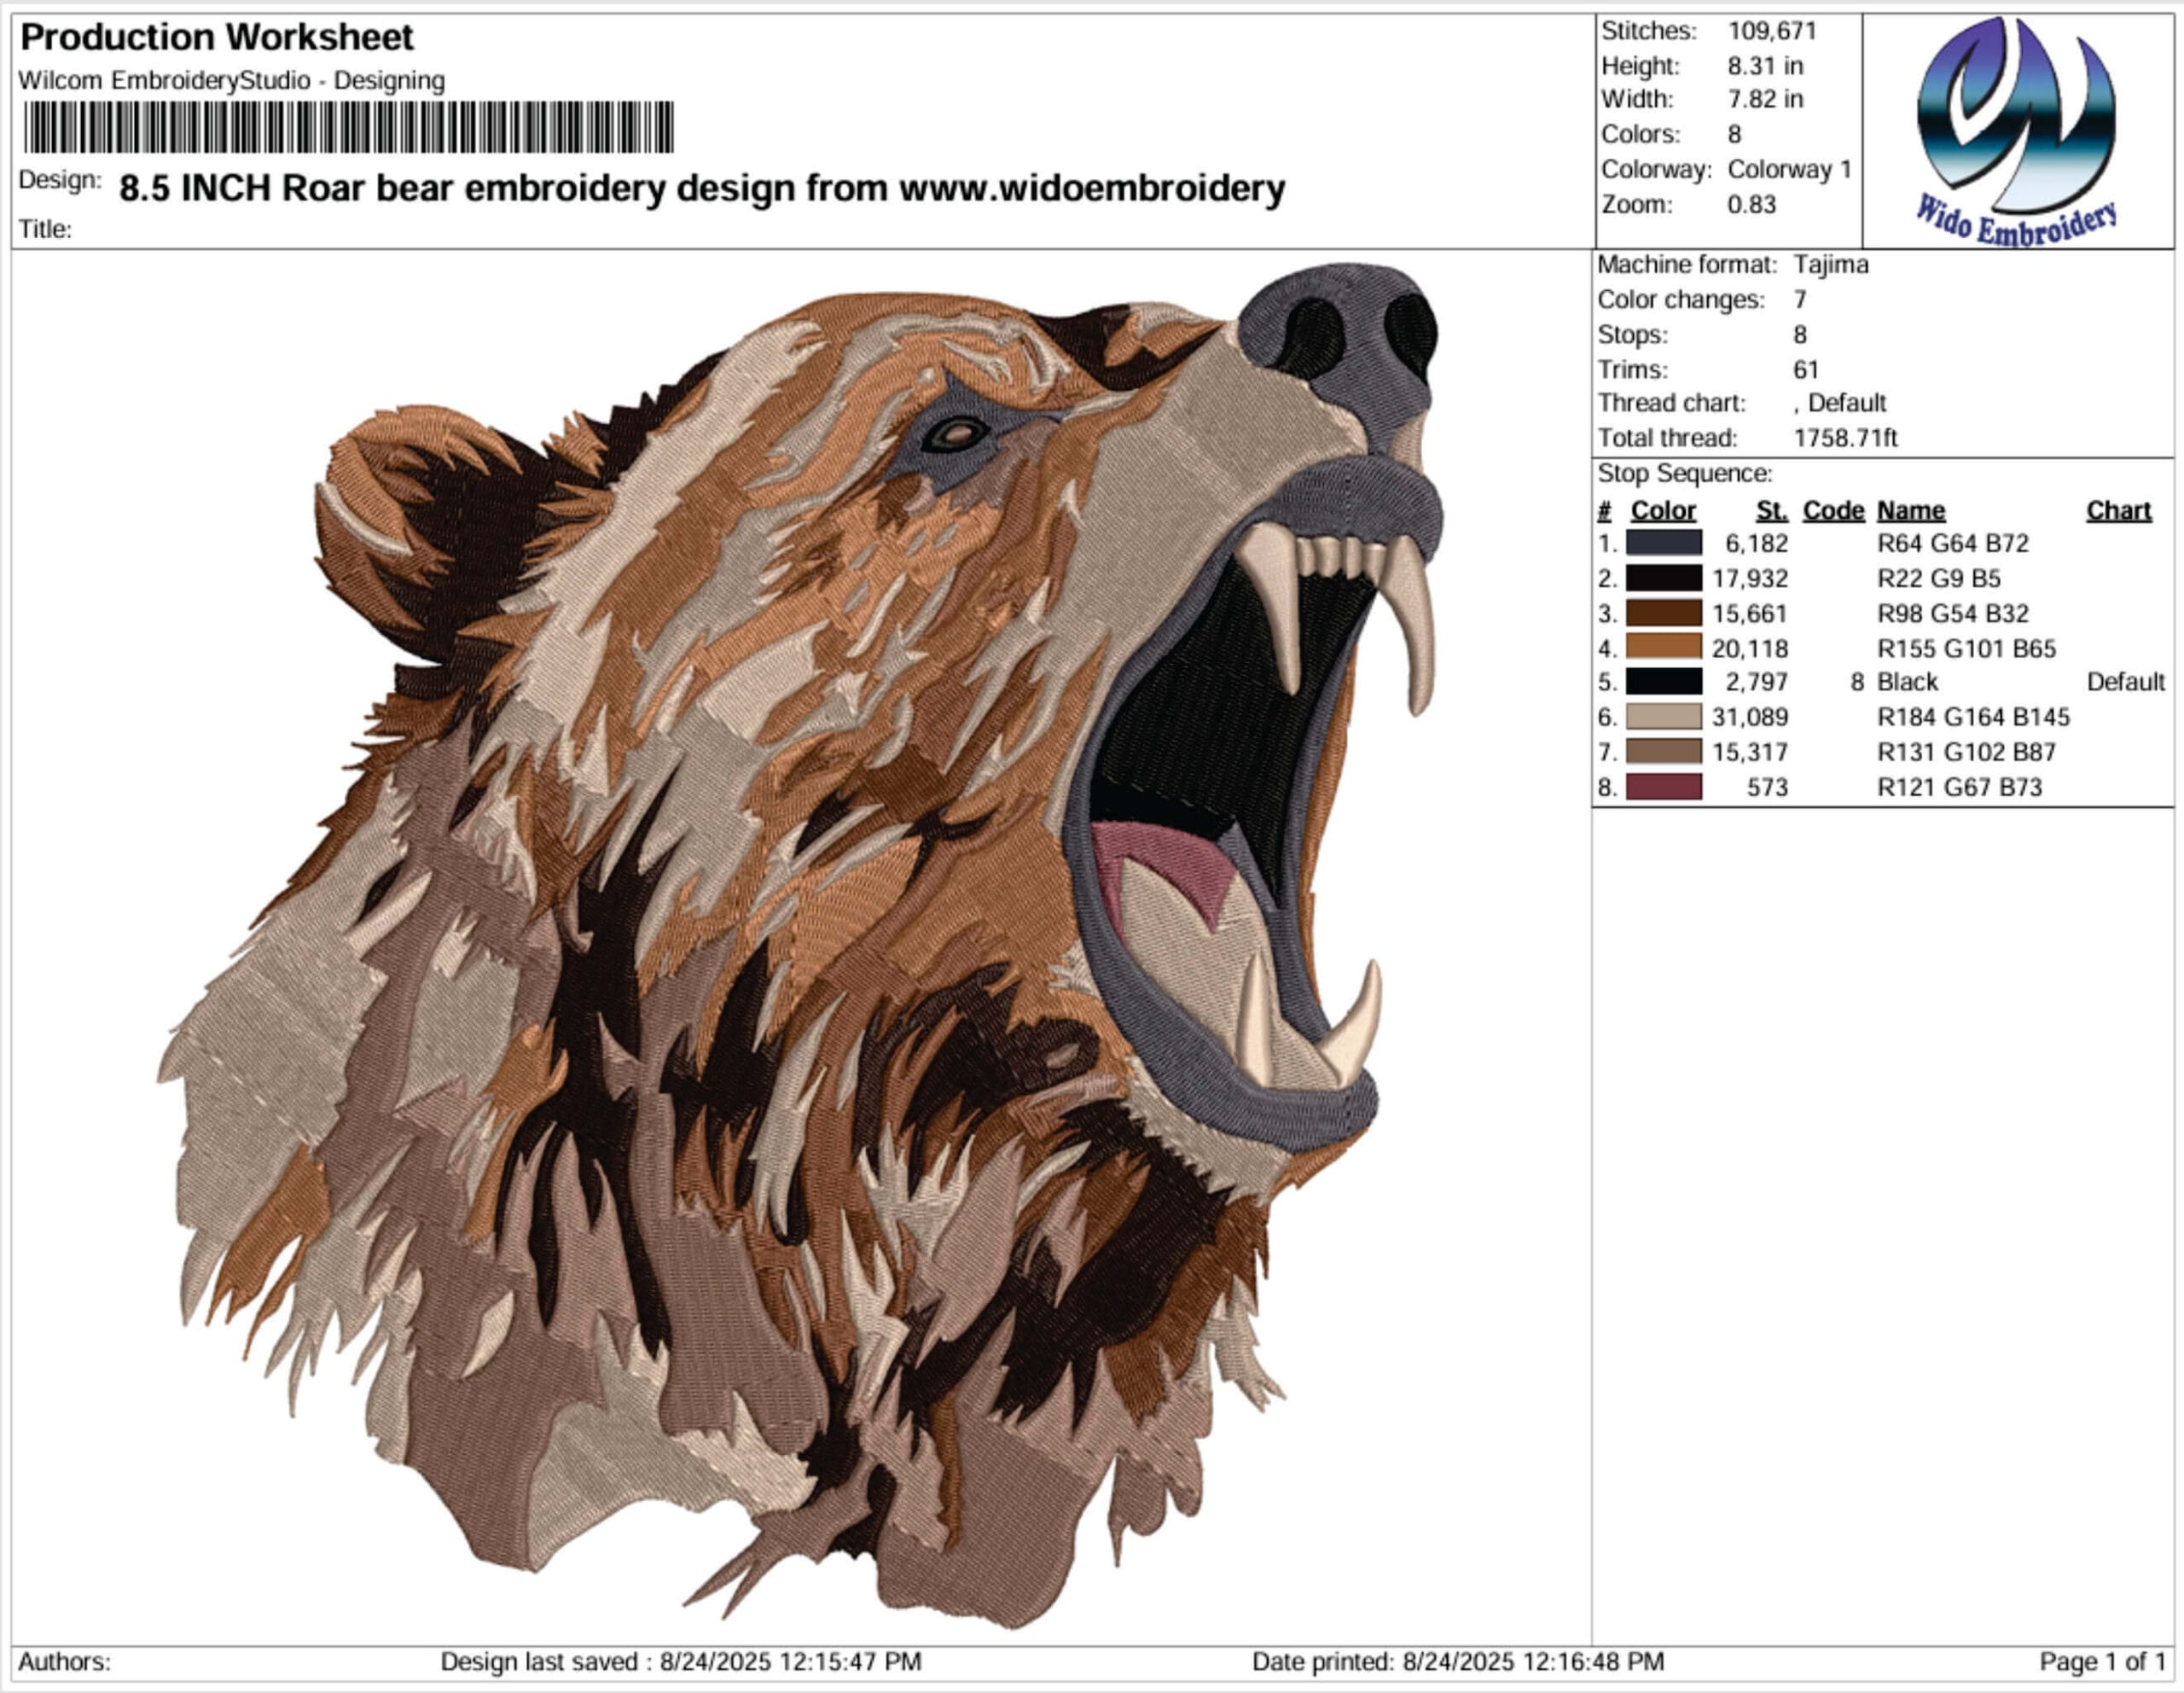
Task: Select the Black color swatch in row 5
Action: [1664, 682]
